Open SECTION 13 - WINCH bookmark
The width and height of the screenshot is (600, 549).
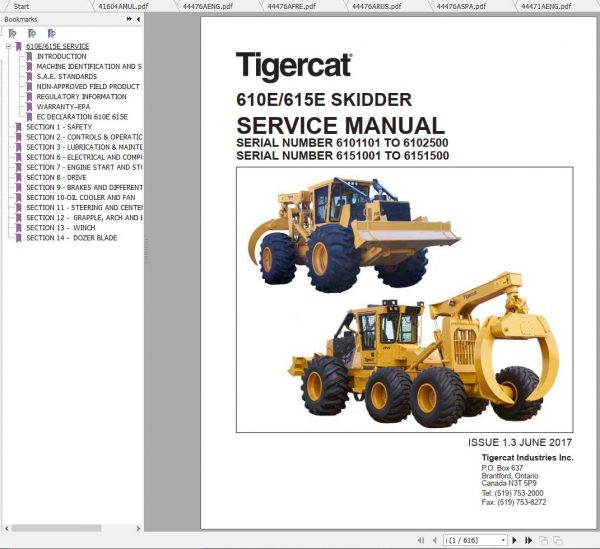click(60, 228)
